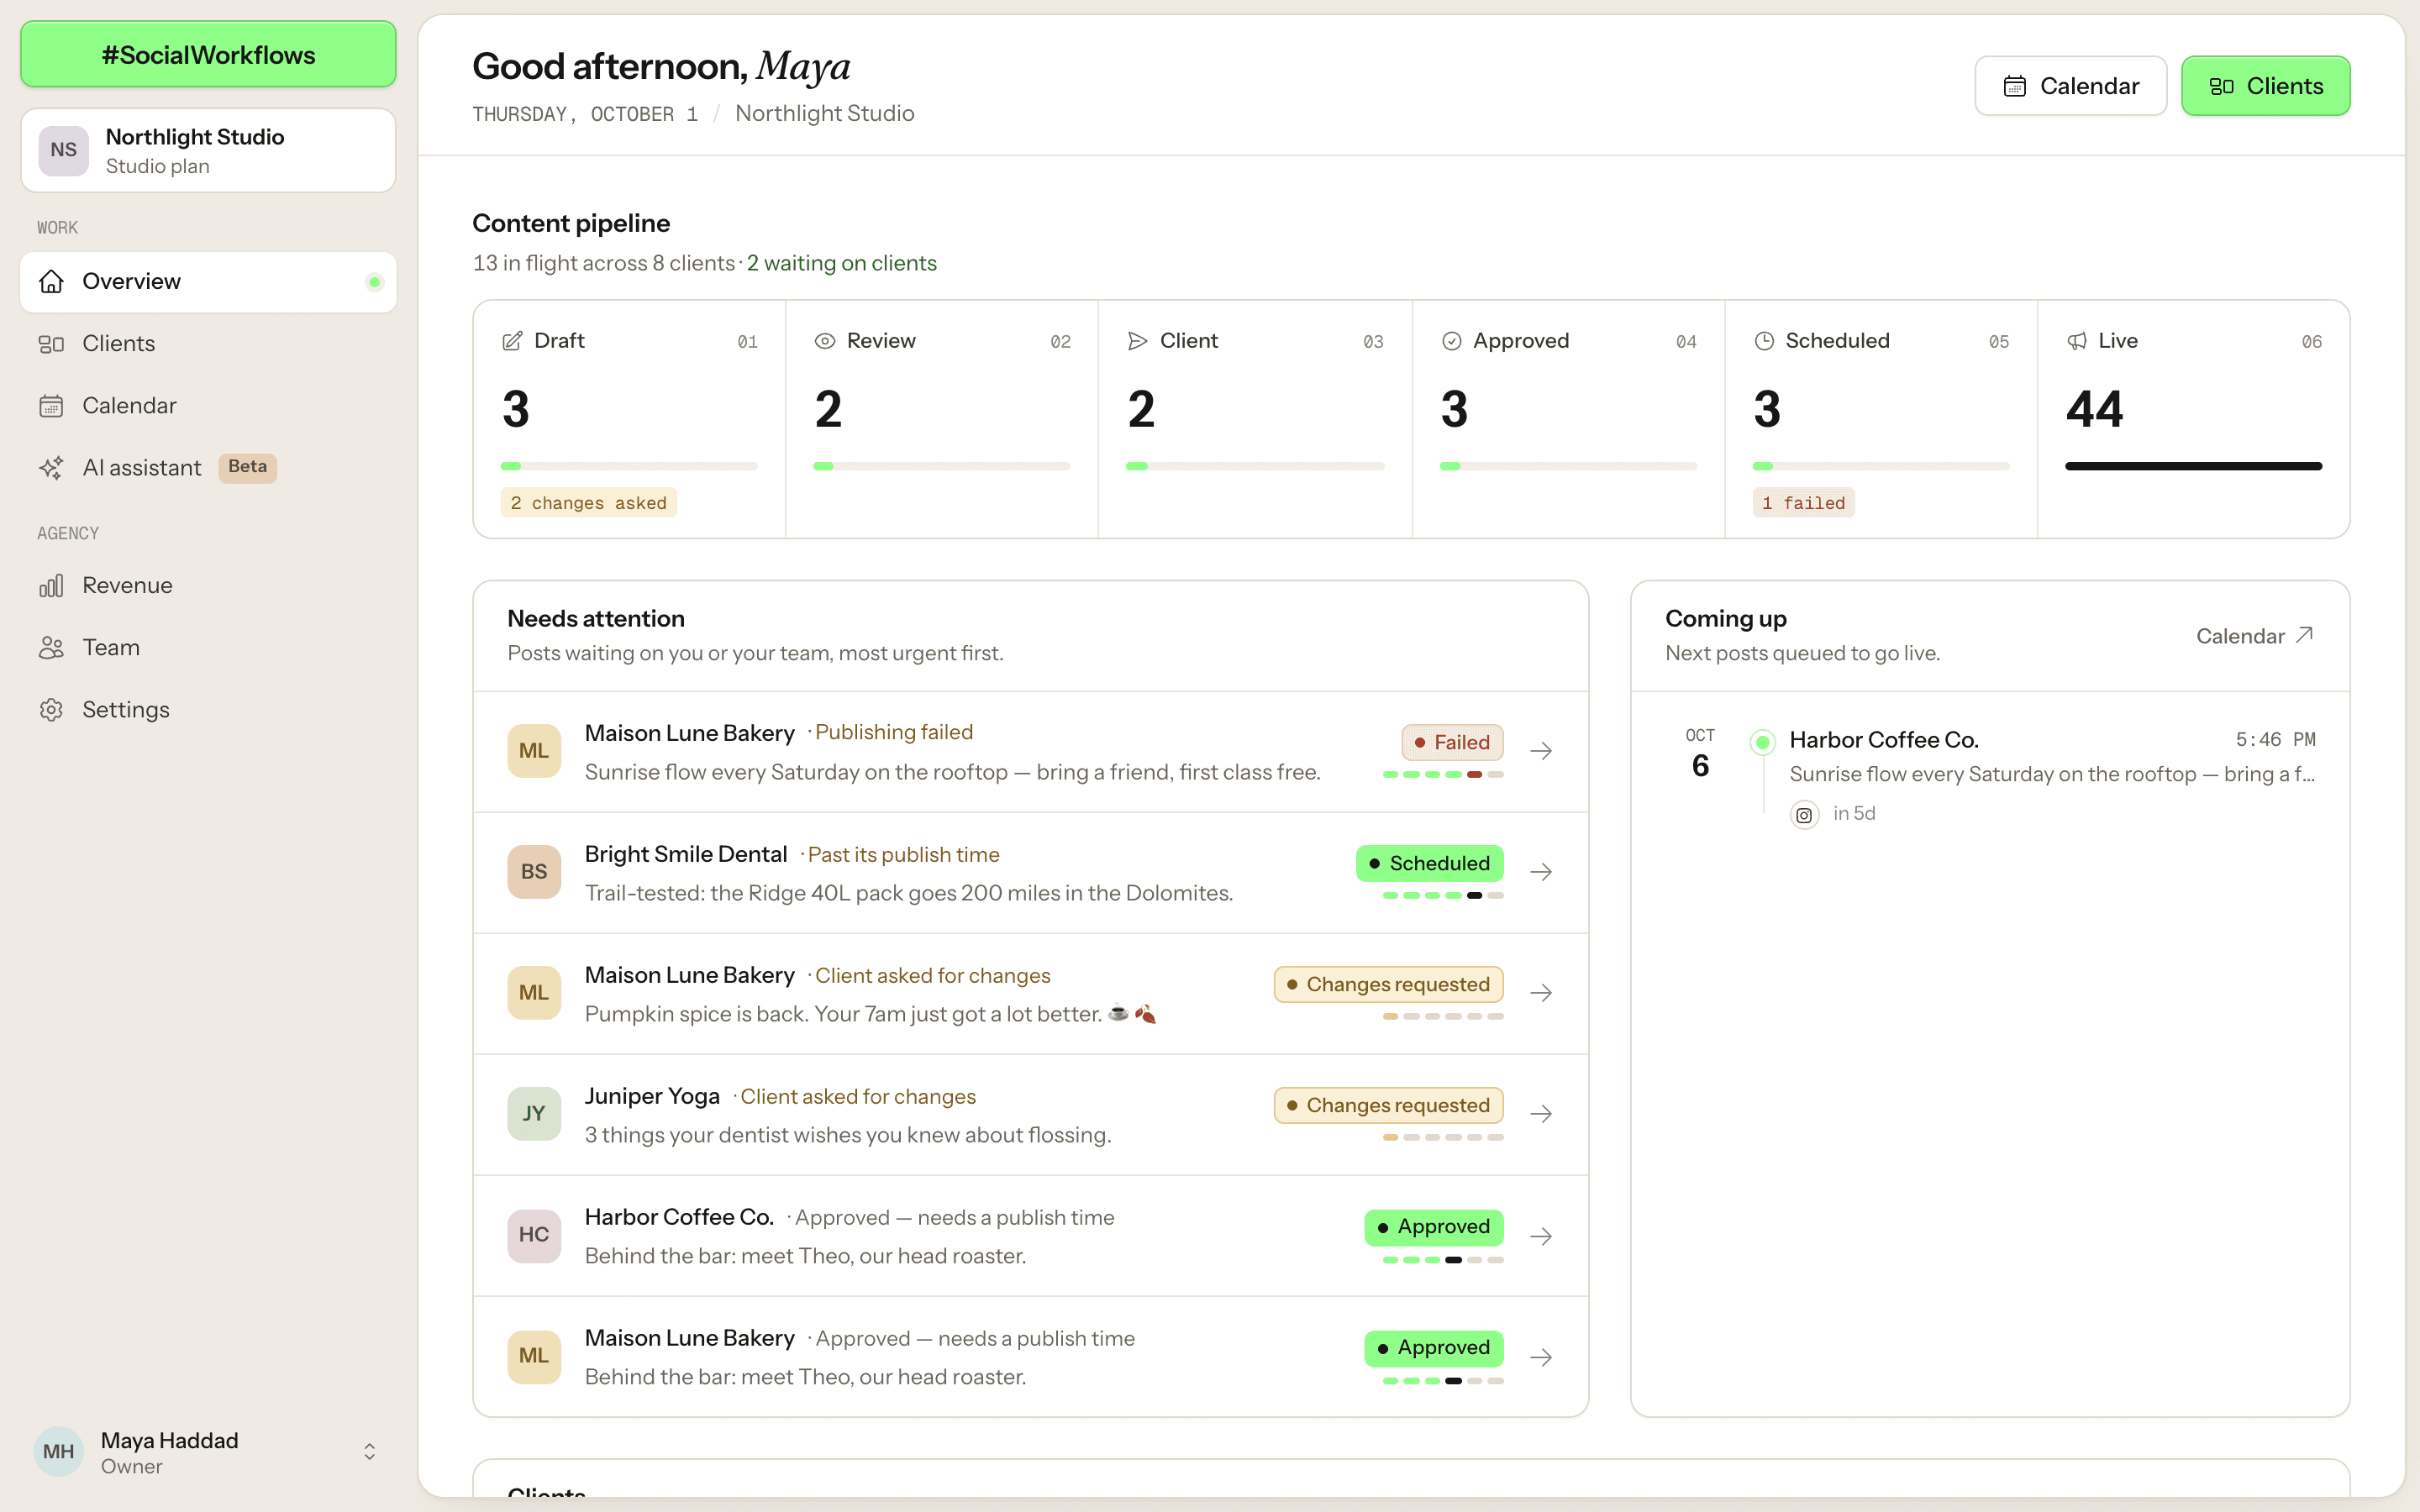Screen dimensions: 2420x1512
Task: Open the arrow on Juniper Yoga row
Action: coord(1541,1114)
